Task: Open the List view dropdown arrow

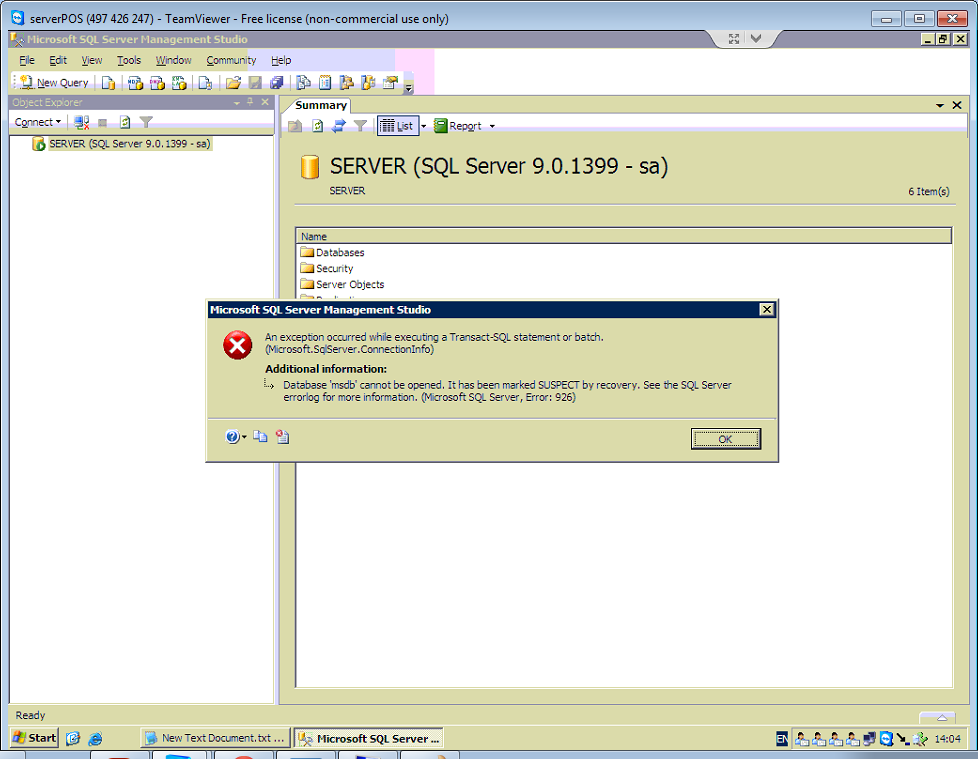Action: coord(424,126)
